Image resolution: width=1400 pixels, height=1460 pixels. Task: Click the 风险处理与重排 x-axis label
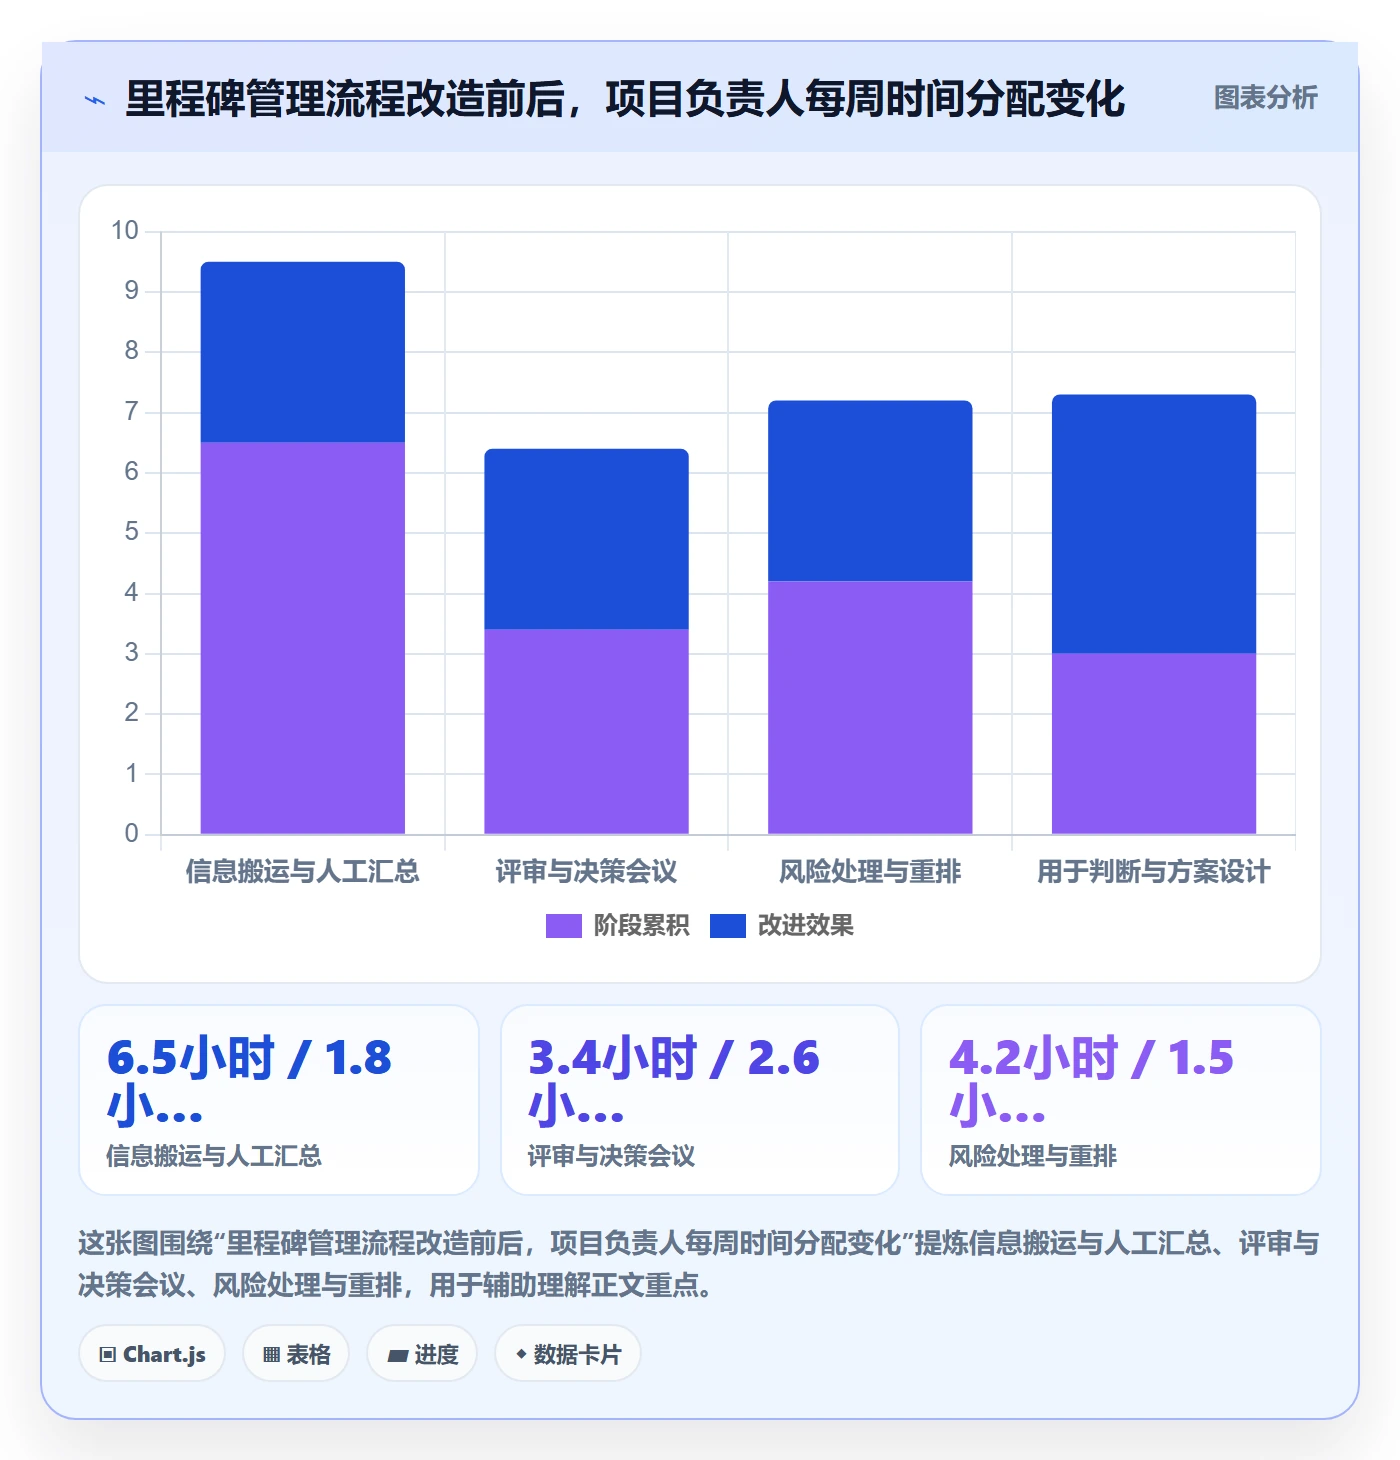tap(870, 872)
